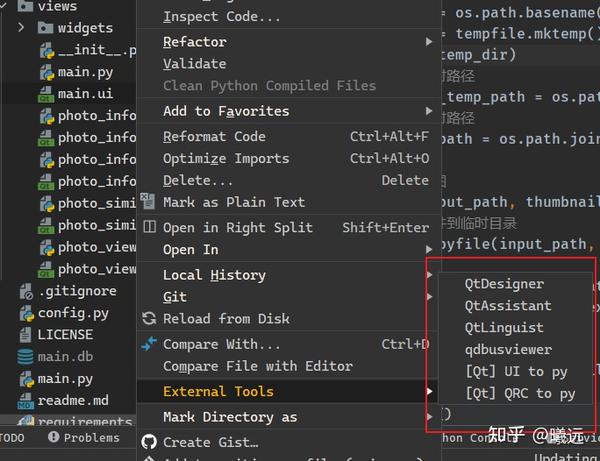Image resolution: width=600 pixels, height=461 pixels.
Task: Click the widgets folder icon
Action: [46, 28]
